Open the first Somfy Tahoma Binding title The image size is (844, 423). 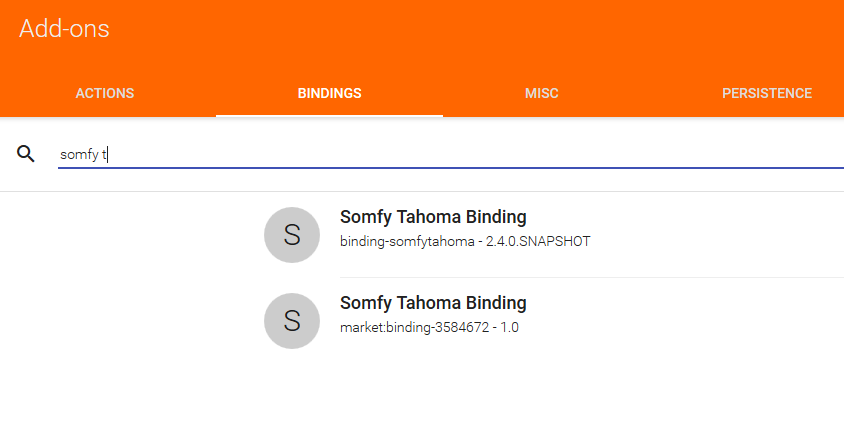[x=433, y=217]
